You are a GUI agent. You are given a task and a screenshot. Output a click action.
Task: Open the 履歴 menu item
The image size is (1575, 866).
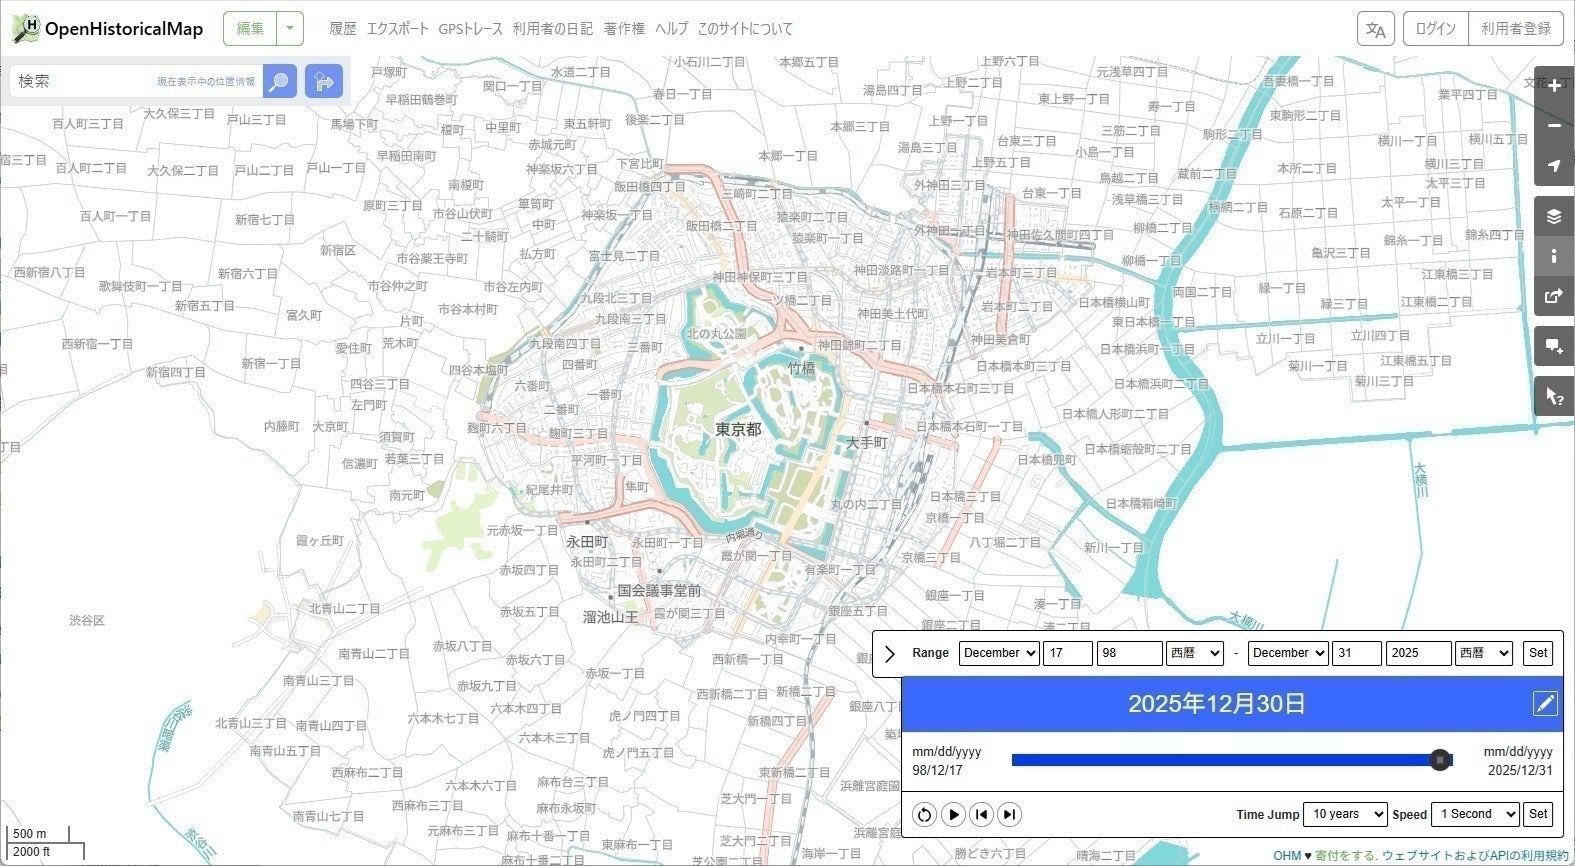(x=343, y=29)
